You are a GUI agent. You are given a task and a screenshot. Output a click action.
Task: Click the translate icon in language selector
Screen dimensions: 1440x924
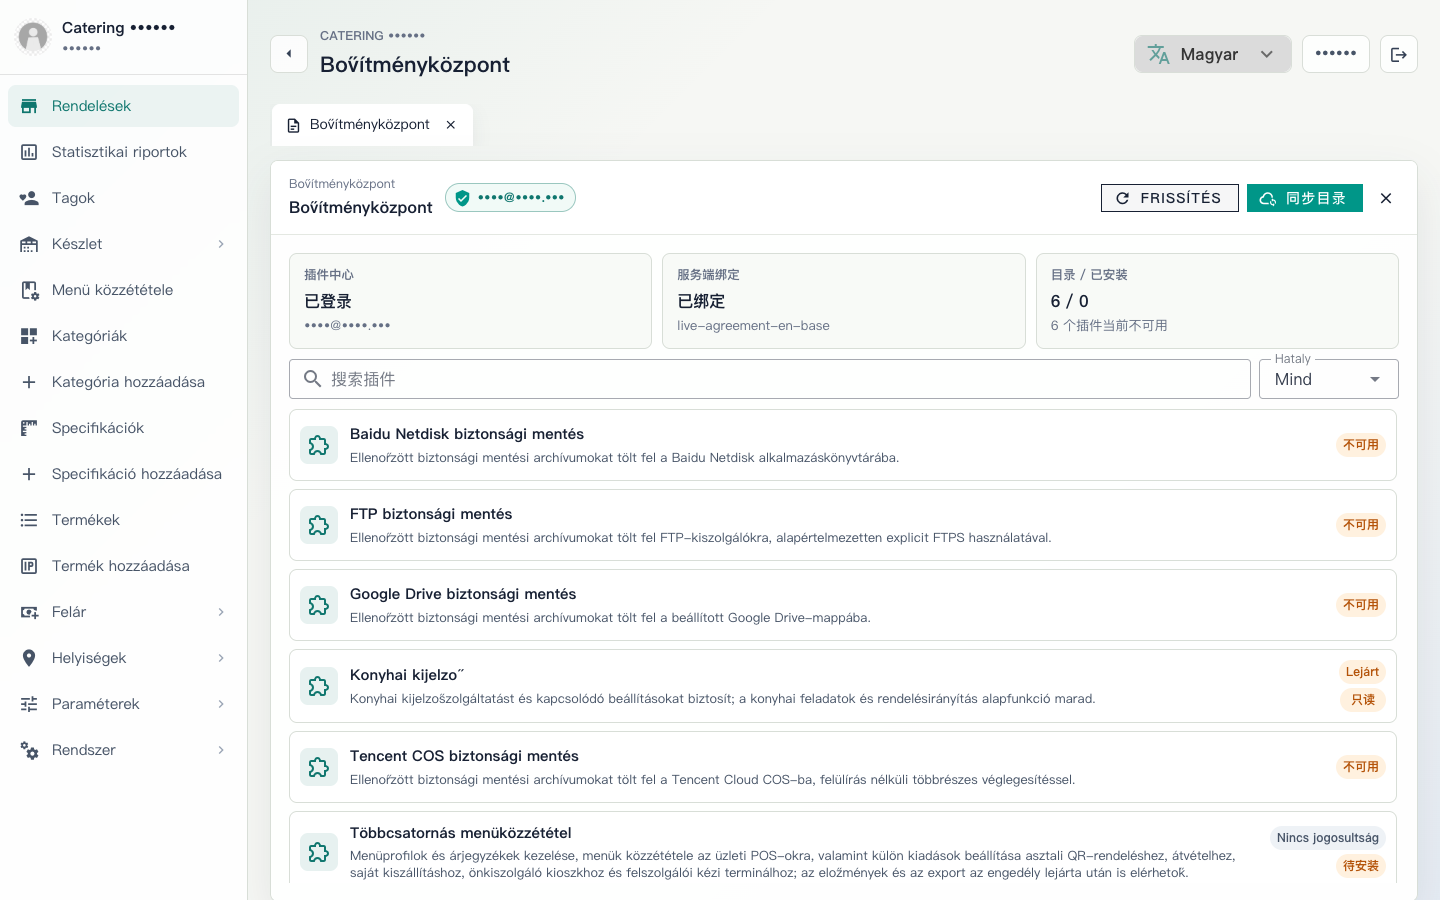click(x=1158, y=54)
